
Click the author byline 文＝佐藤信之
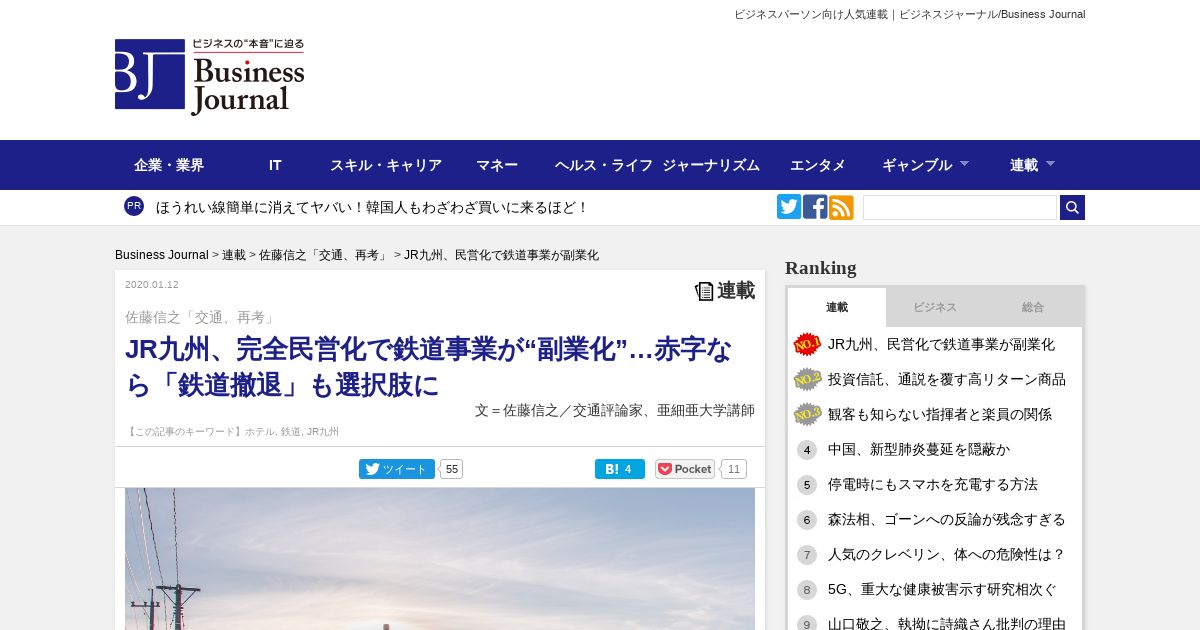pos(615,410)
